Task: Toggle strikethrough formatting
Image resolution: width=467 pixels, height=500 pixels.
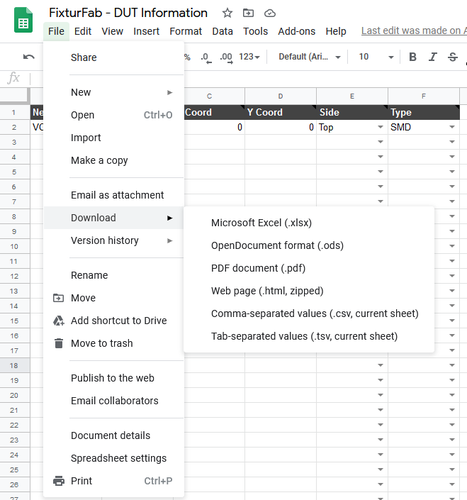Action: pyautogui.click(x=453, y=57)
